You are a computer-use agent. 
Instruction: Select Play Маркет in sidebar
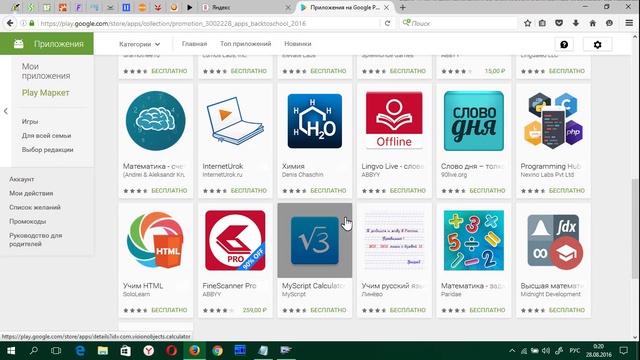point(45,93)
